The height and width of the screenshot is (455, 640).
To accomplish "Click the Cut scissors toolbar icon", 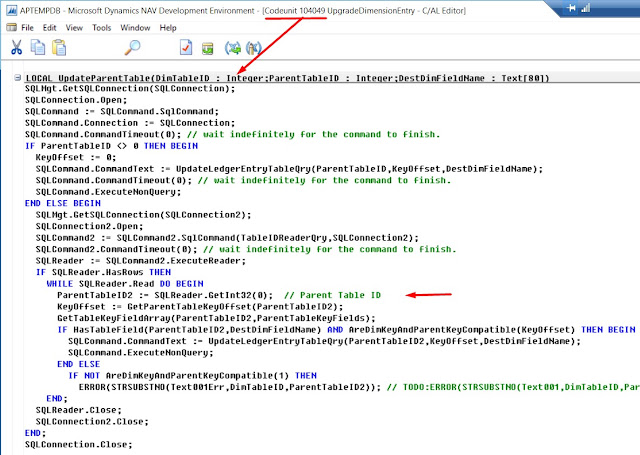I will 16,47.
